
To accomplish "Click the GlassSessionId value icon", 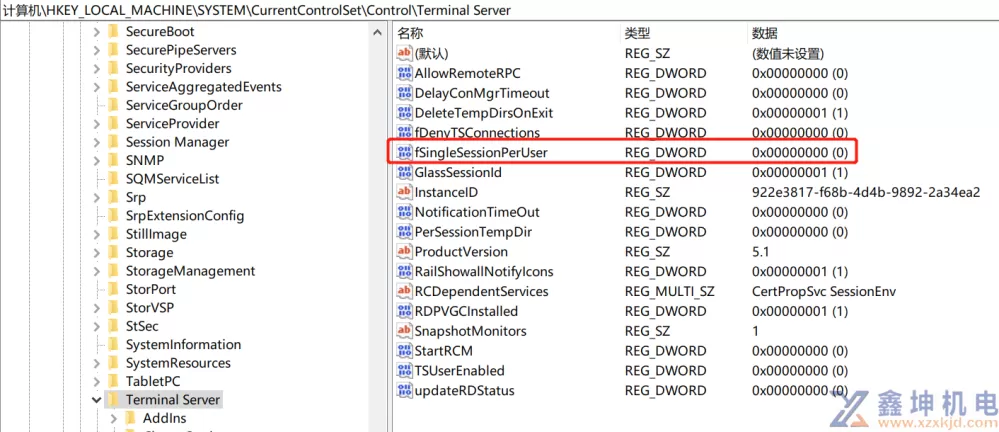I will click(x=405, y=172).
